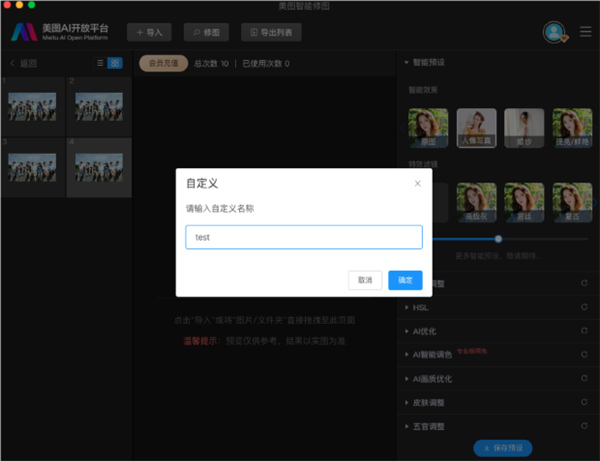Reset the 皮肤调整 section

[x=583, y=404]
